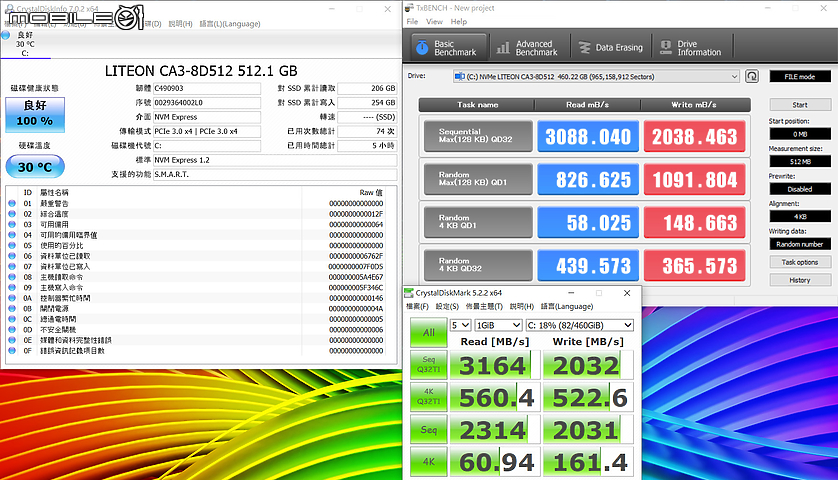Run the Random 4 KB QD1 task
838x480 pixels.
point(478,222)
